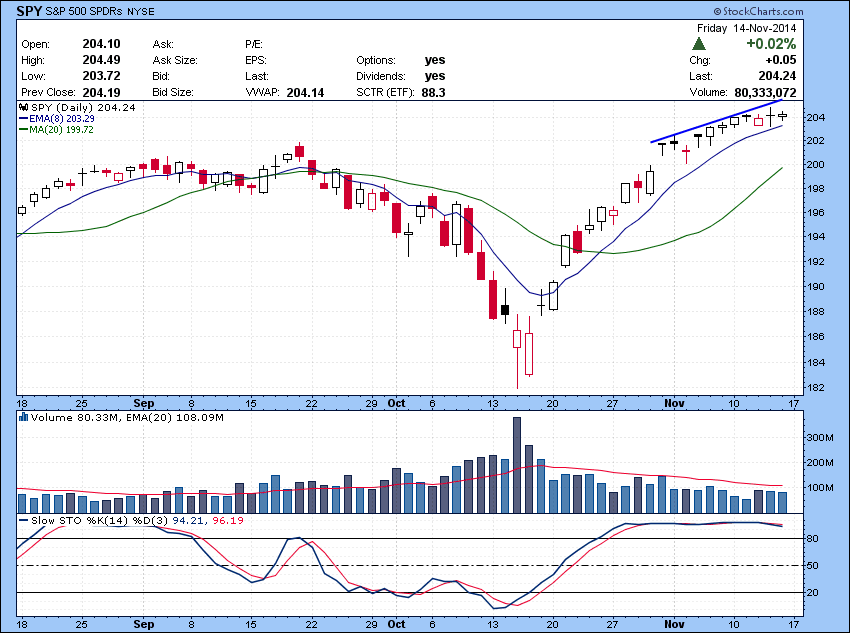Click the candlestick icon beside SPY (Daily)

point(24,107)
